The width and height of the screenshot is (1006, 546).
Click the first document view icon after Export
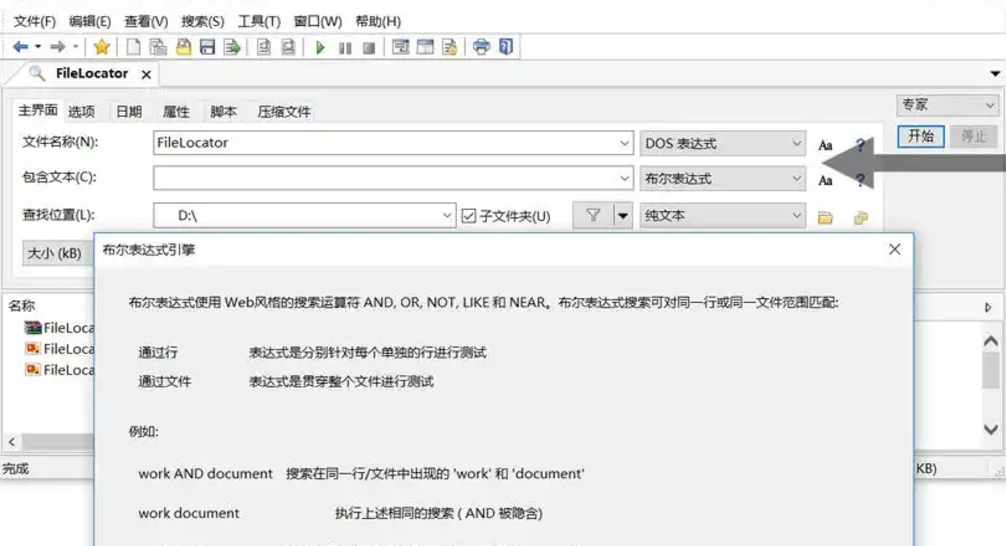click(263, 47)
